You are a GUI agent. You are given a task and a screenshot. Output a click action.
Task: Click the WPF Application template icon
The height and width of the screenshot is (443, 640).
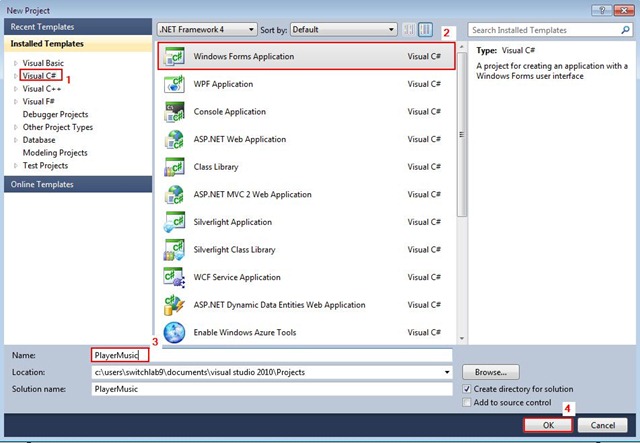[x=174, y=84]
